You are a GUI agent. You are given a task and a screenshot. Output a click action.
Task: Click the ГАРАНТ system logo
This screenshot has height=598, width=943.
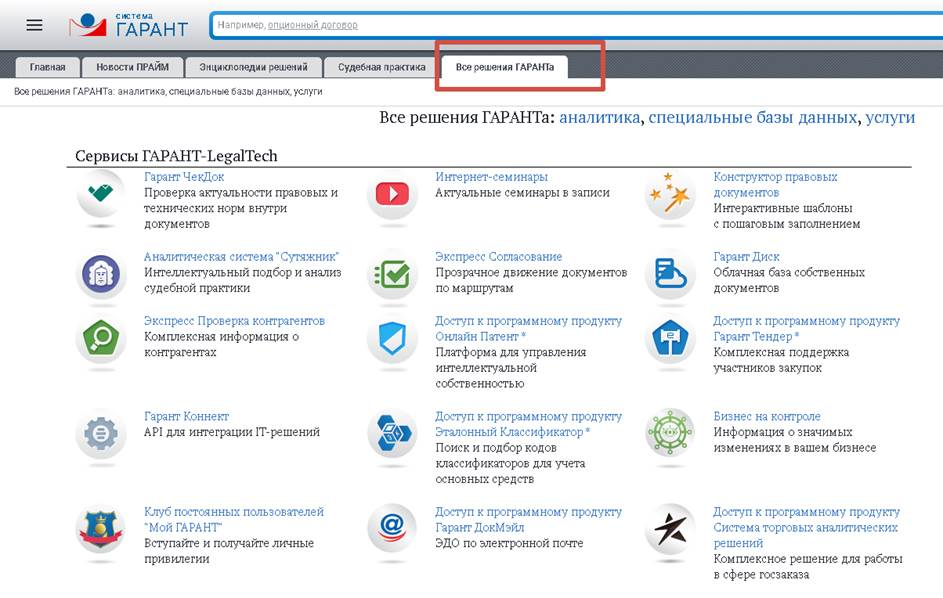129,25
